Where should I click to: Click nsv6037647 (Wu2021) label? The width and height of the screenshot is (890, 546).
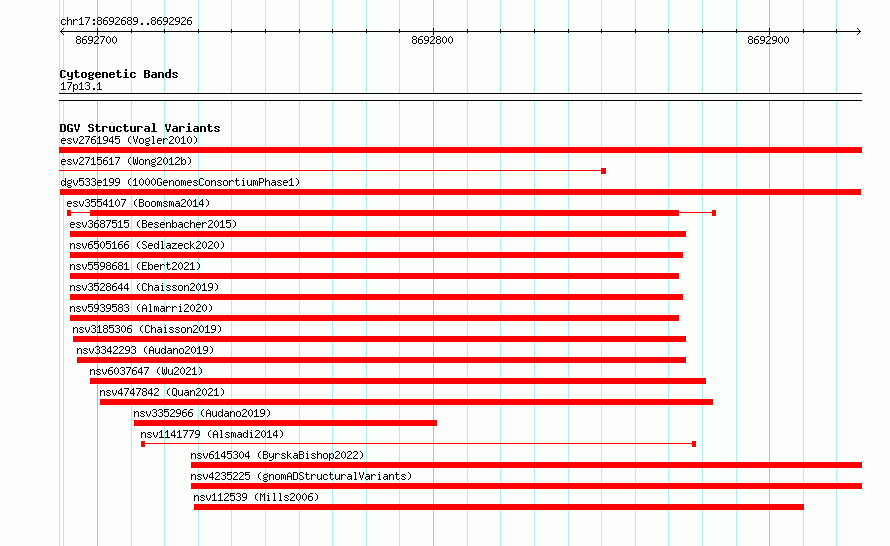pyautogui.click(x=146, y=371)
